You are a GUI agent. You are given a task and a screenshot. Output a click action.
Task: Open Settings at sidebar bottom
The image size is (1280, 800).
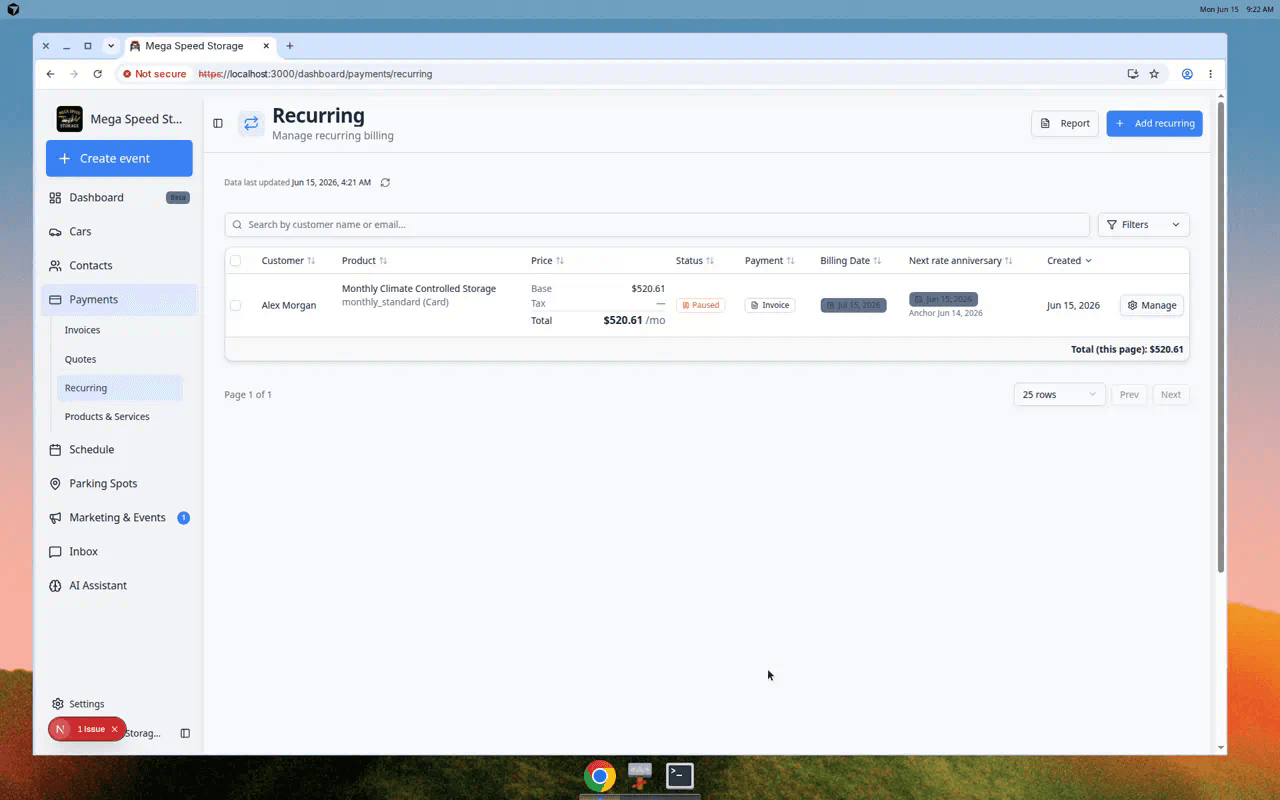pyautogui.click(x=78, y=704)
